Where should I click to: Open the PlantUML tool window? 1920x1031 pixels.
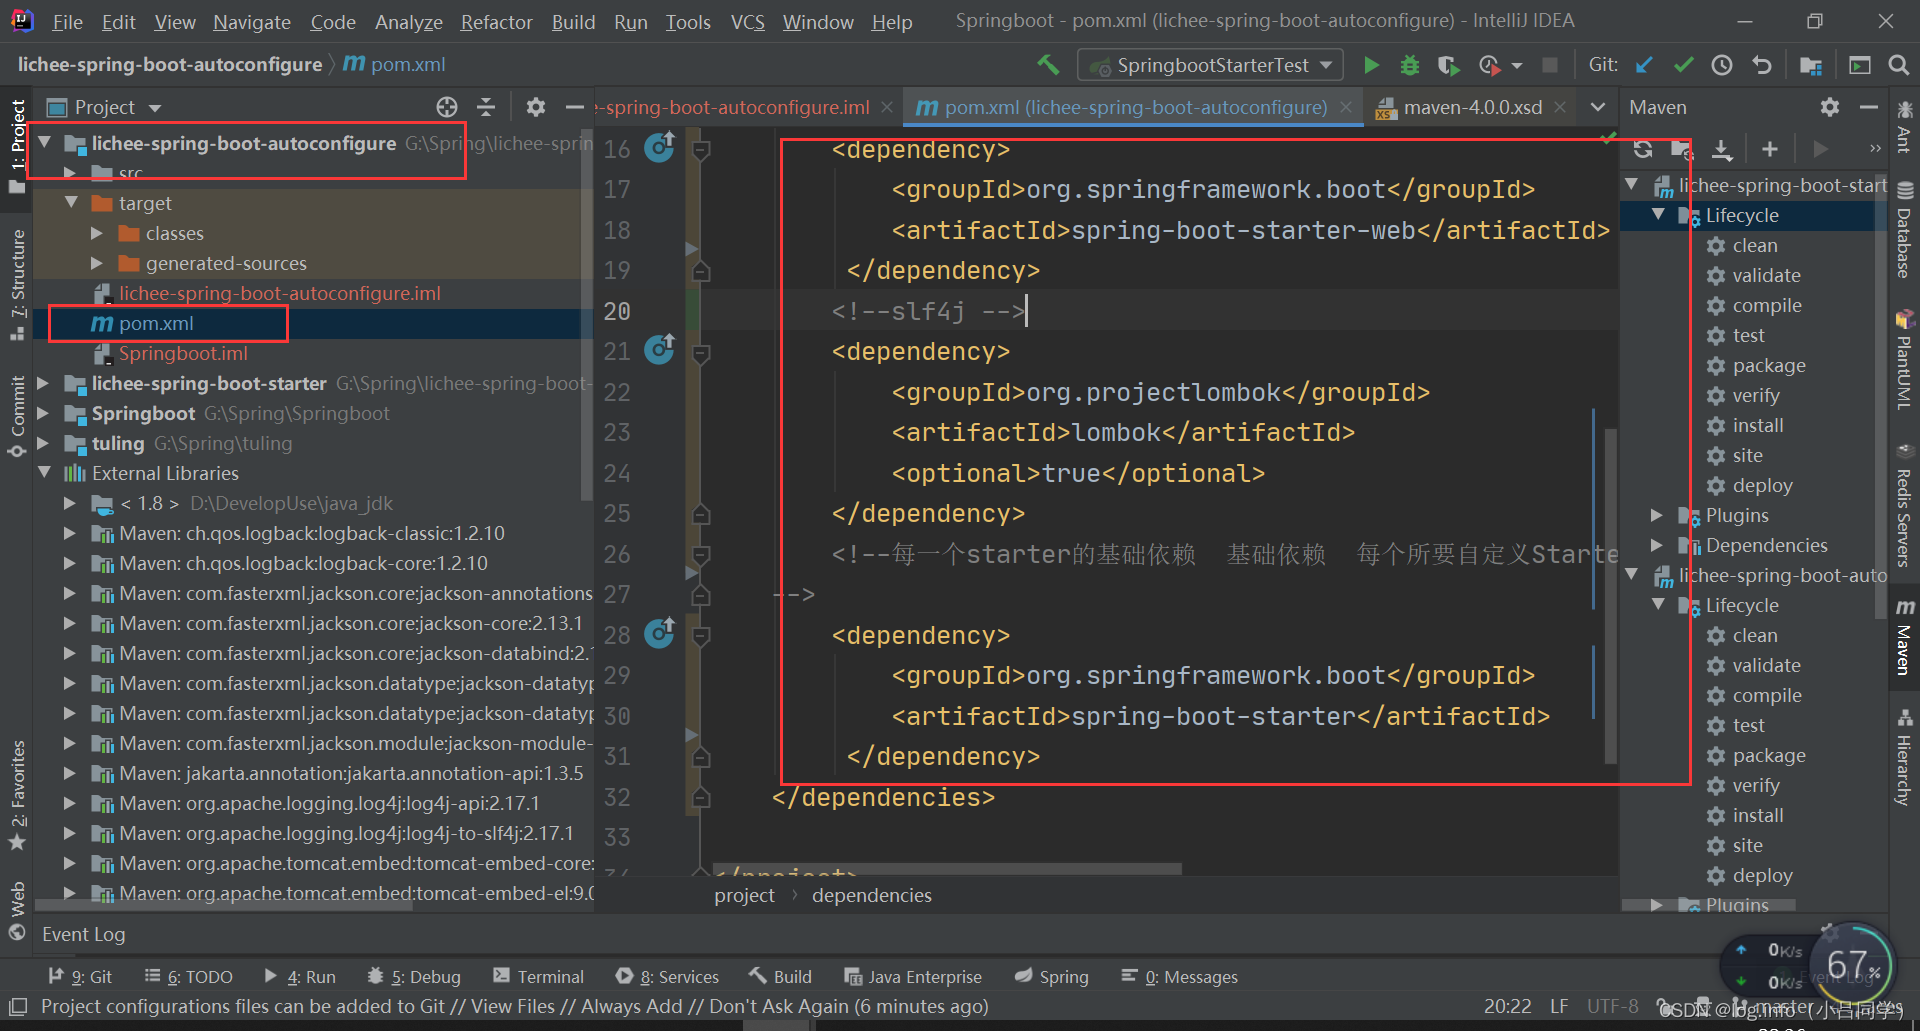1904,361
